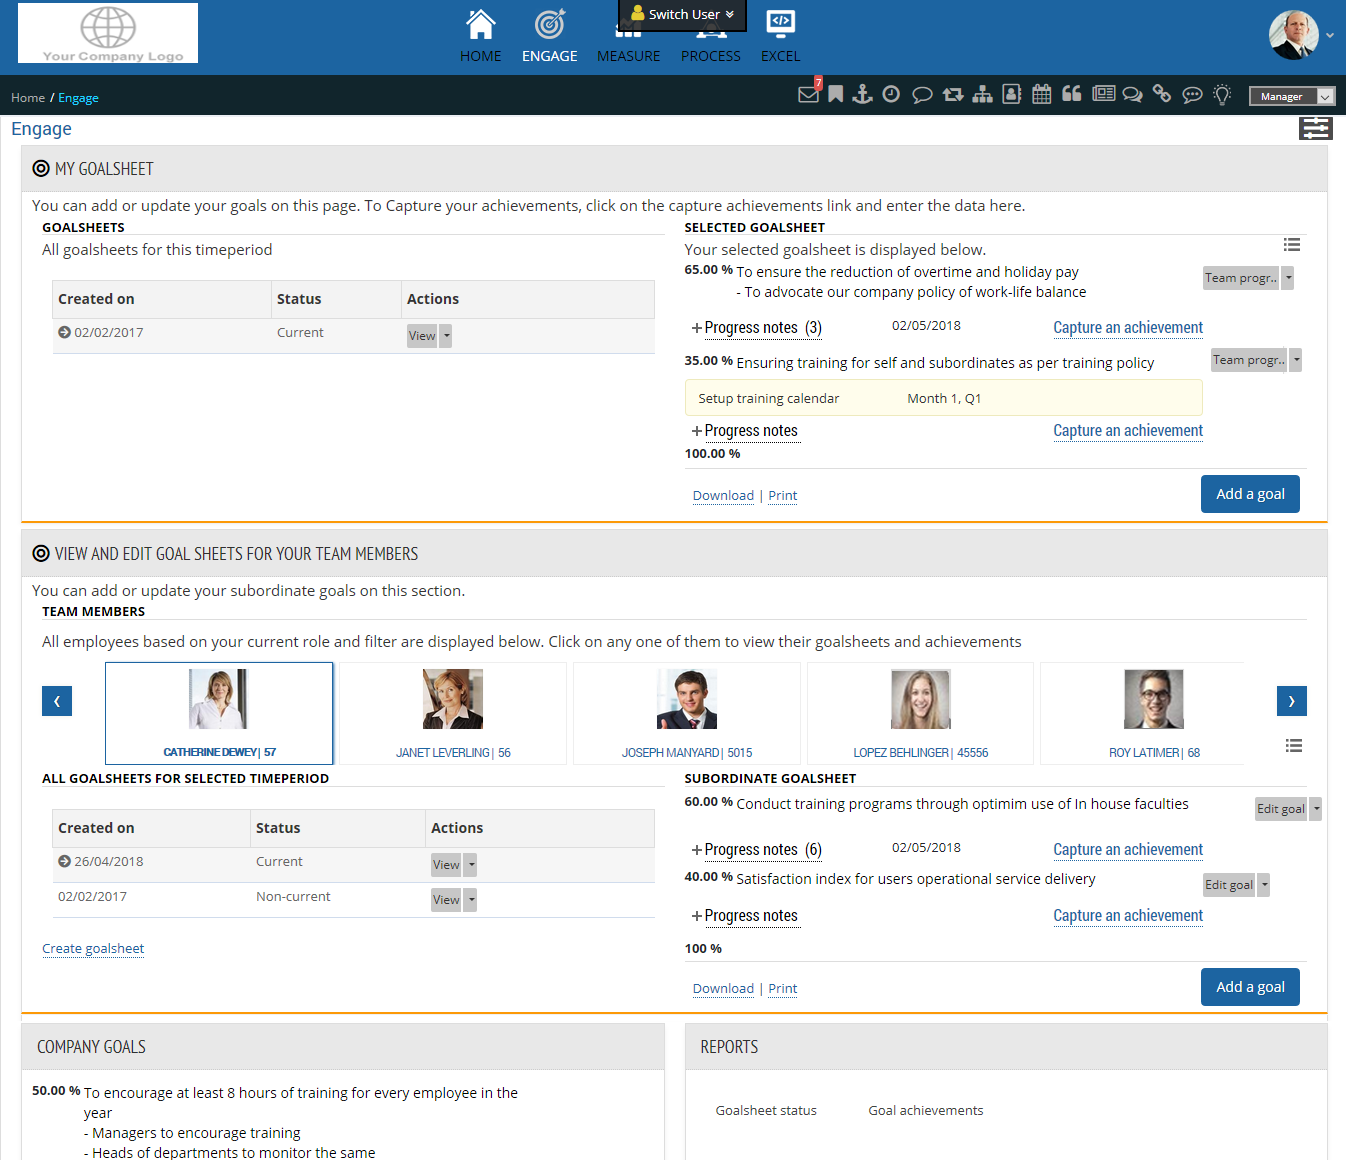
Task: Capture an achievement for overtime reduction goal
Action: pyautogui.click(x=1128, y=328)
